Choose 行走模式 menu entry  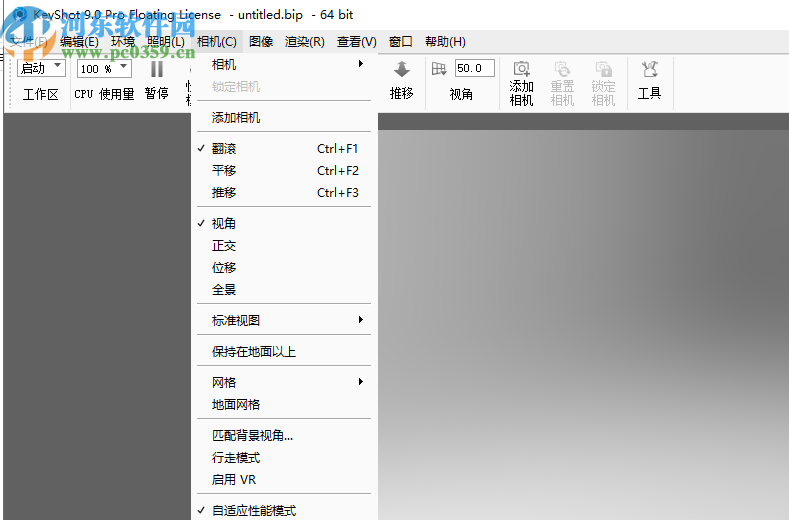tap(284, 458)
